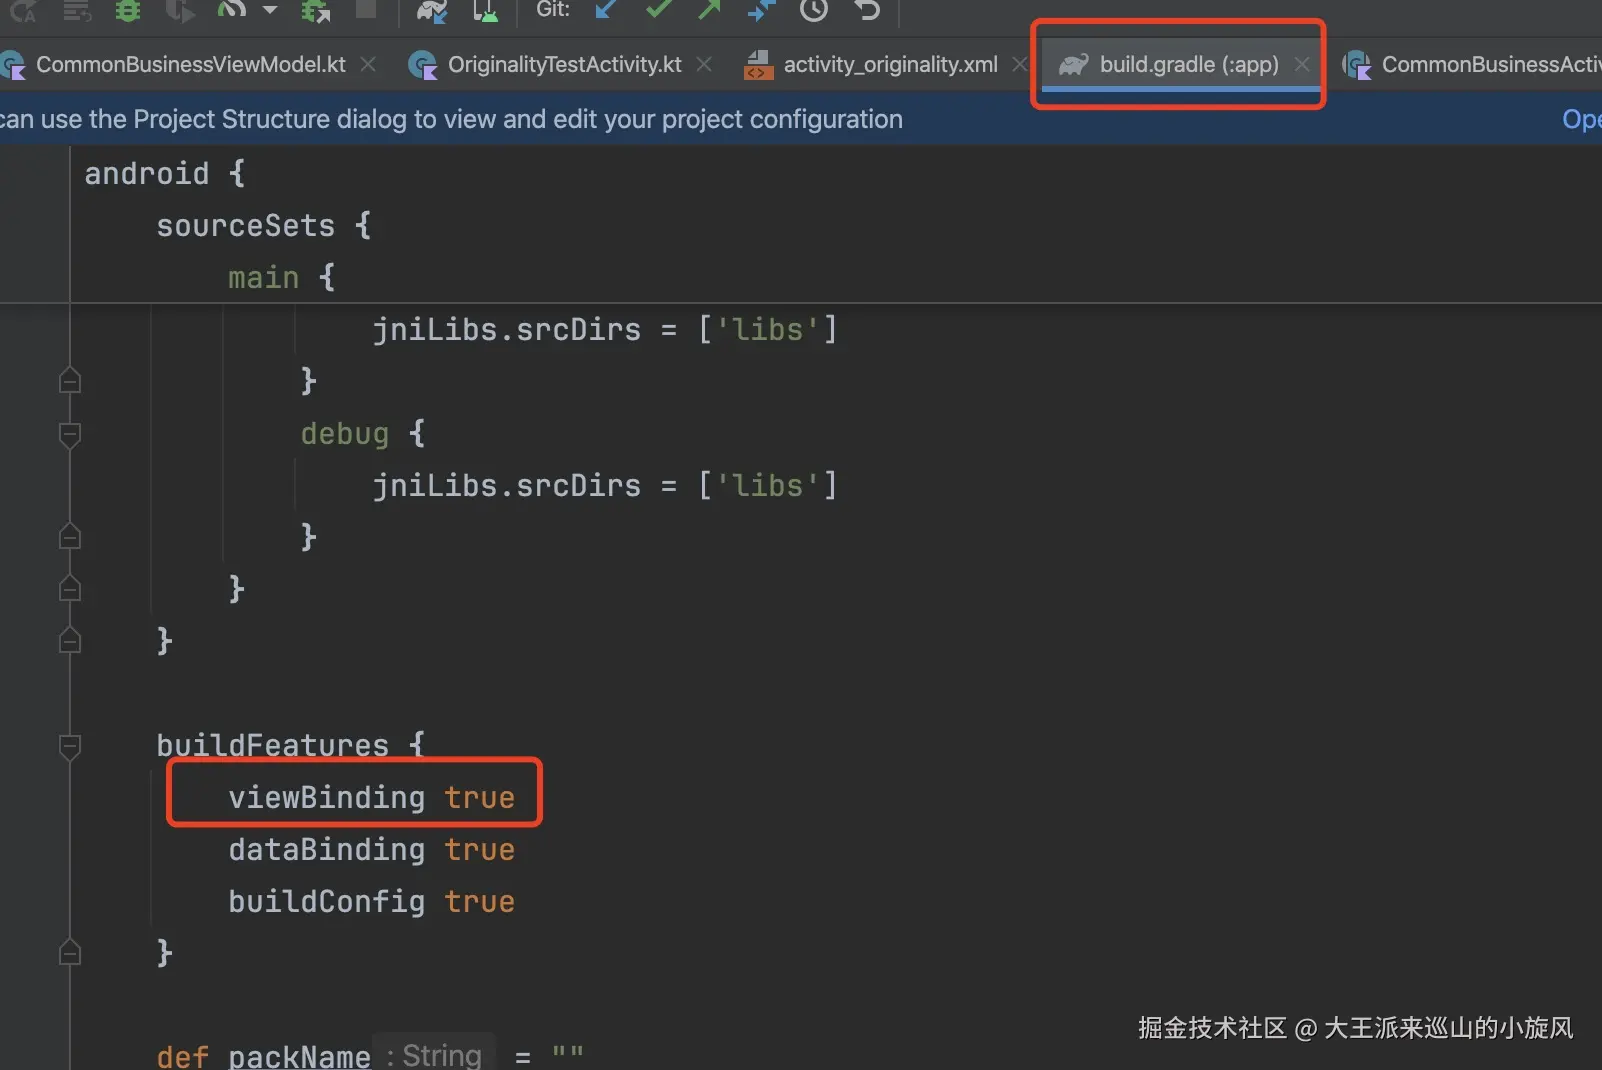Click the Project Structure dialog banner text
Screen dimensions: 1602x1070
[x=451, y=120]
